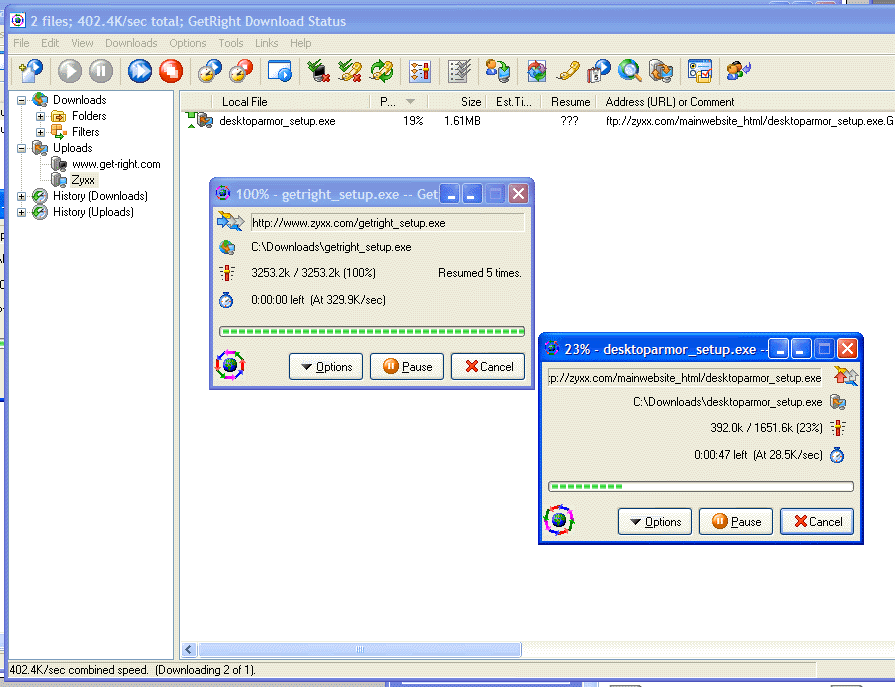The width and height of the screenshot is (895, 687).
Task: Cancel the desktoparmor_setup.exe transfer
Action: pos(817,522)
